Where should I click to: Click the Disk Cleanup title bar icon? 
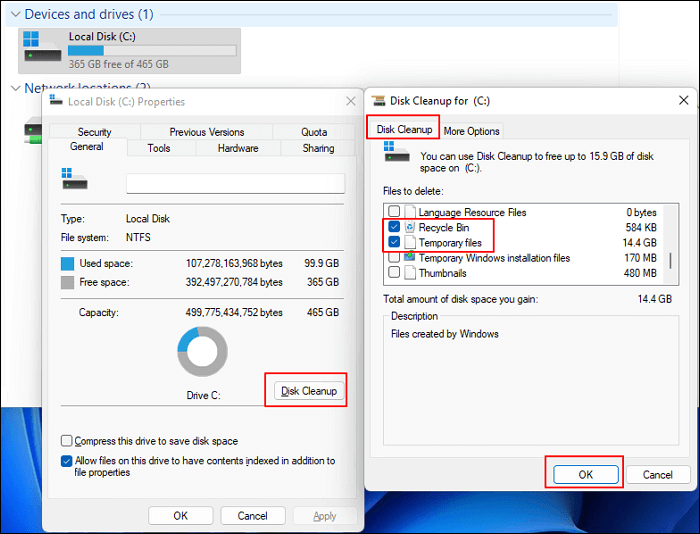pos(379,101)
